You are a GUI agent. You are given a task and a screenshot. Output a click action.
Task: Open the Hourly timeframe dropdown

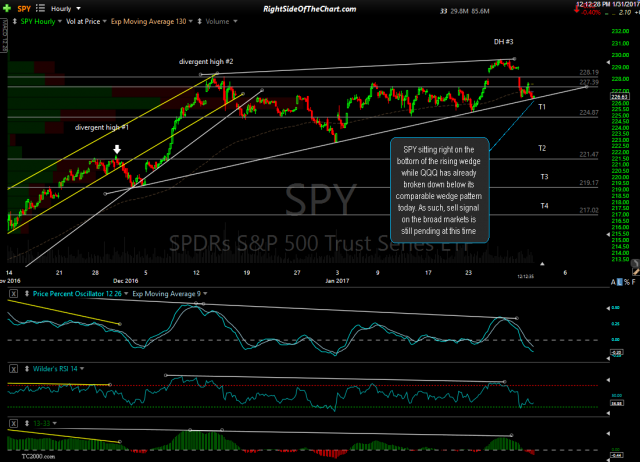tap(66, 9)
